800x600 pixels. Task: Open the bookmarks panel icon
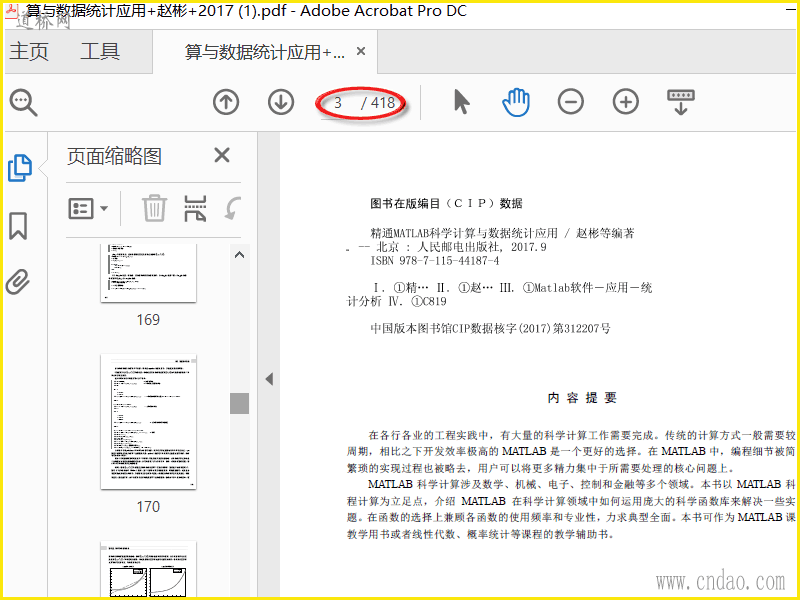pyautogui.click(x=18, y=226)
